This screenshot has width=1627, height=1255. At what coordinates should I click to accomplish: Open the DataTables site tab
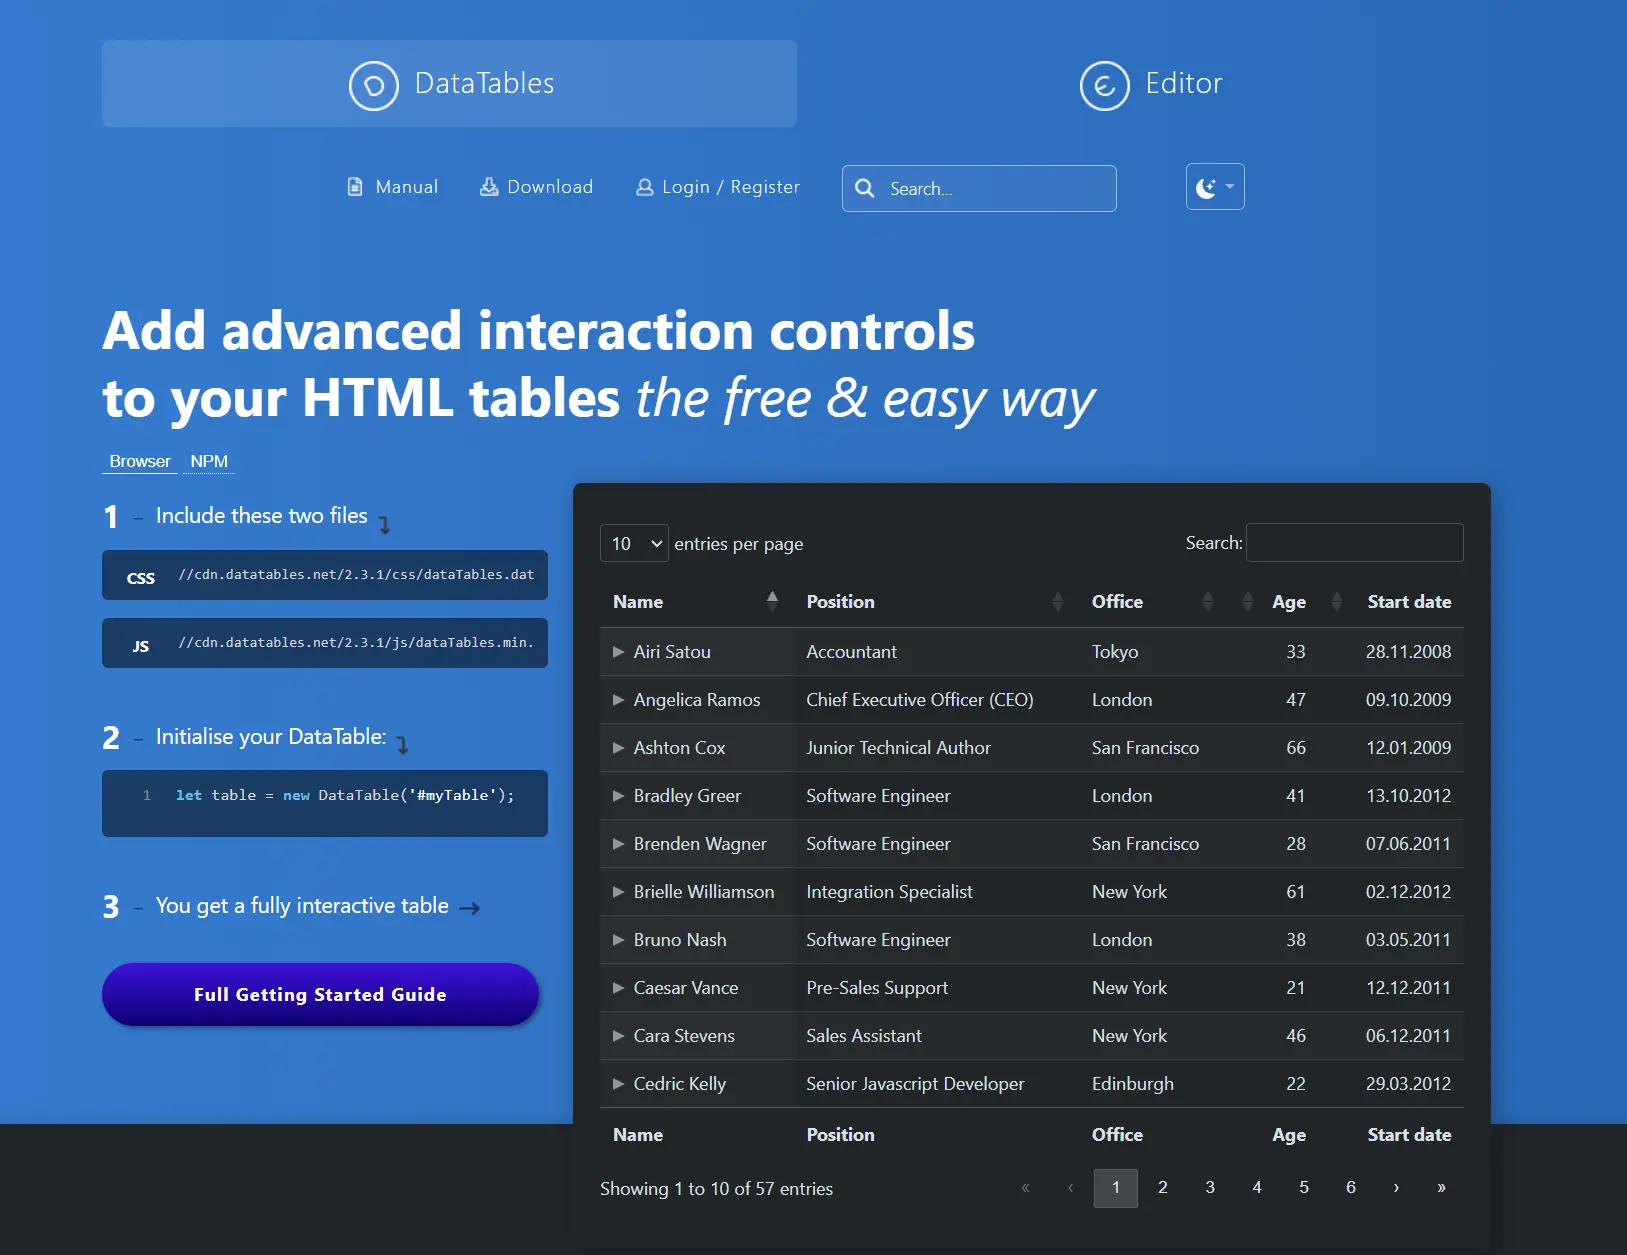pos(449,83)
